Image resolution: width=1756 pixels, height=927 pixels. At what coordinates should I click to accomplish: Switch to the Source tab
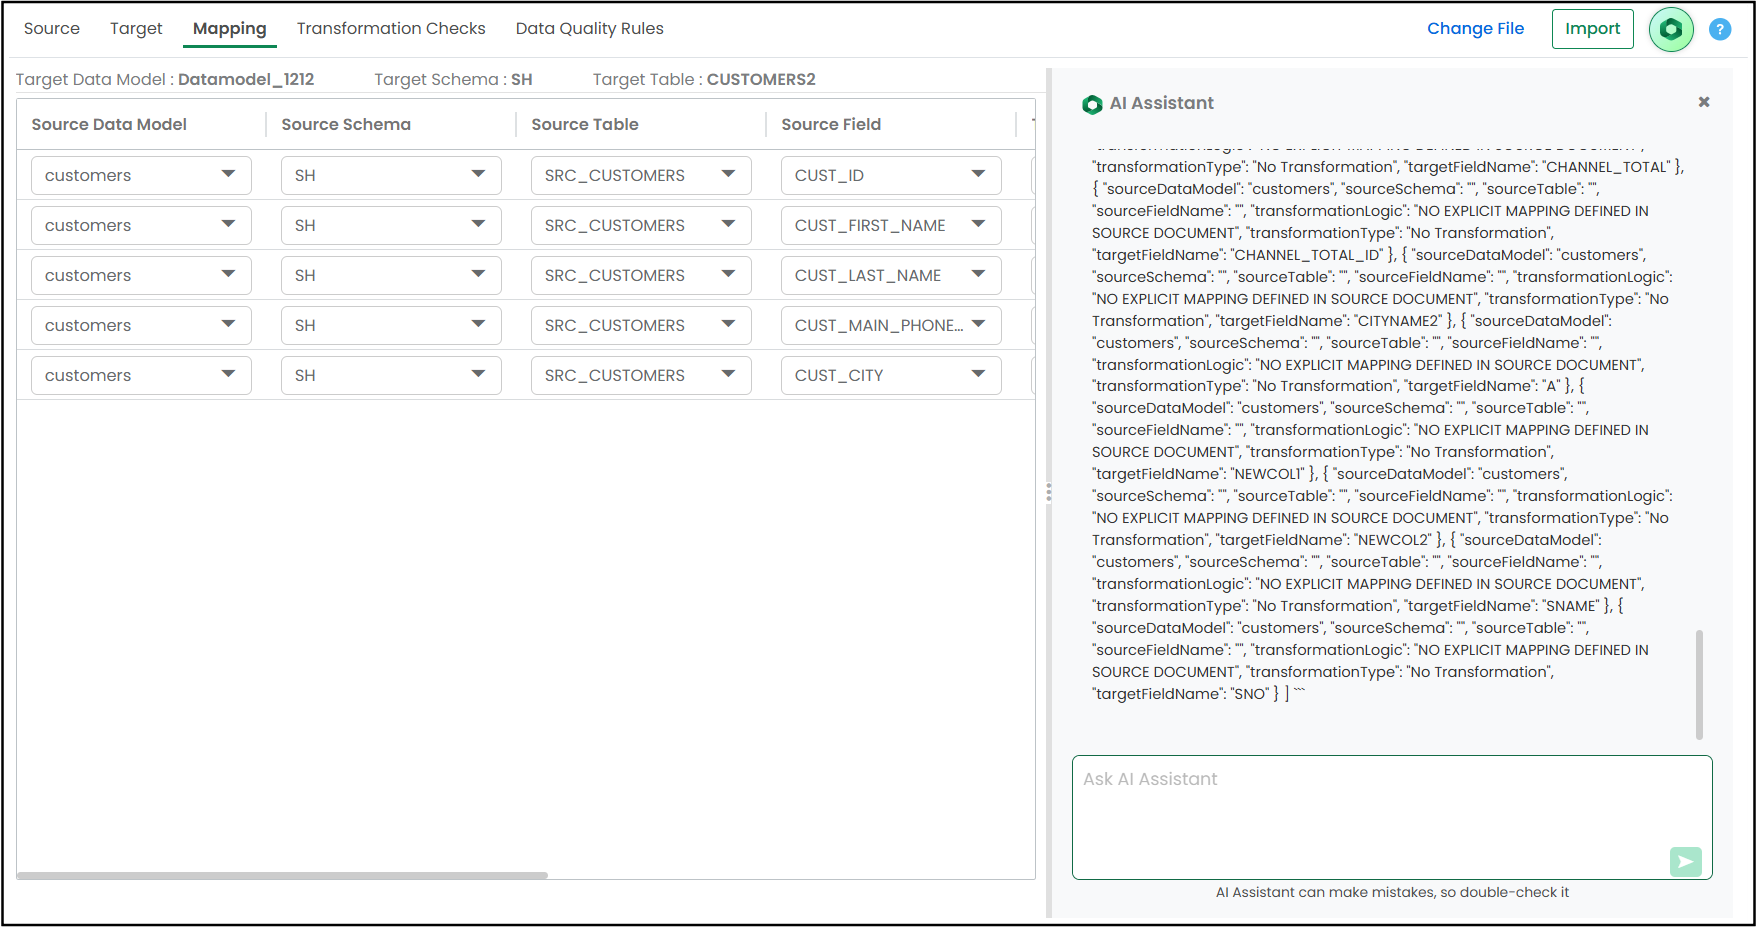(52, 28)
